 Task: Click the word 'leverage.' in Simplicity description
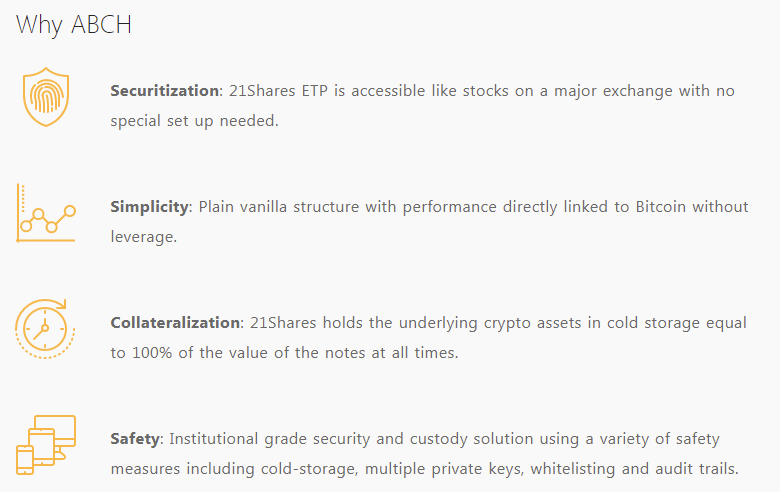144,237
